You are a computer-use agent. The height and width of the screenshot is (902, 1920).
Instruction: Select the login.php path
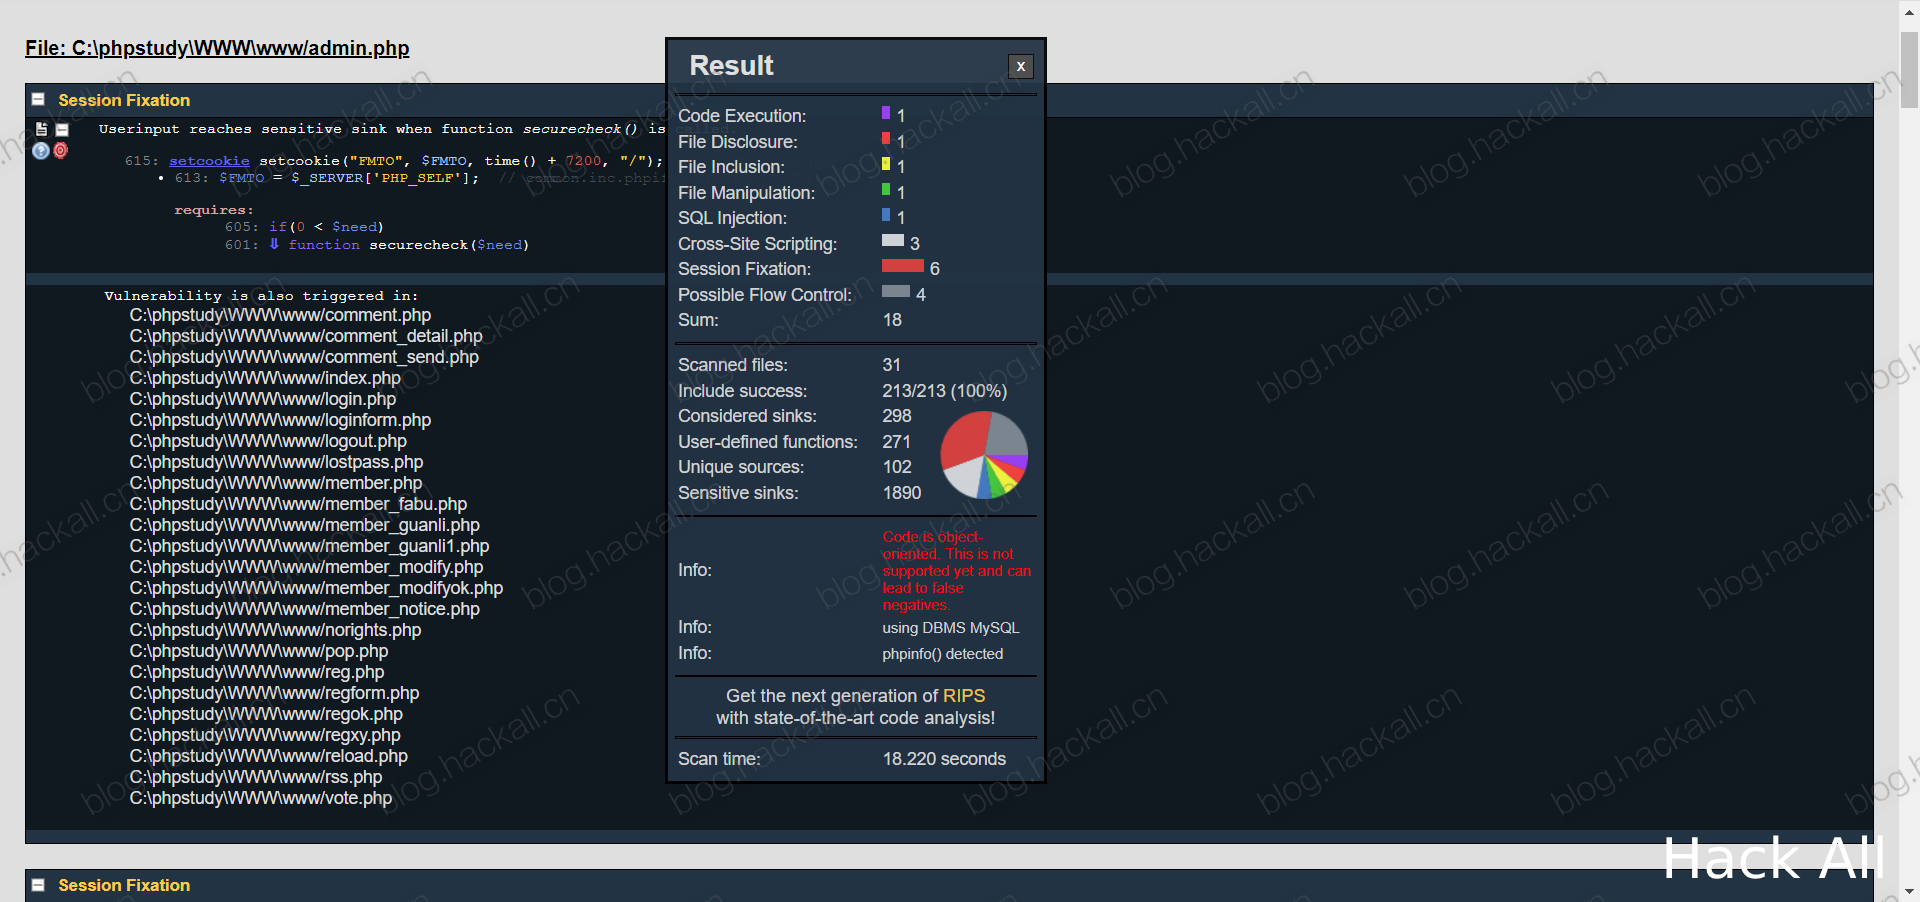tap(263, 399)
